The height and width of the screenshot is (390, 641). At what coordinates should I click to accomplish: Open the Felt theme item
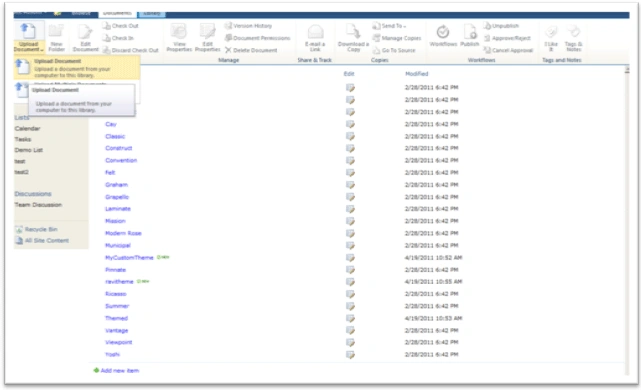(x=110, y=173)
